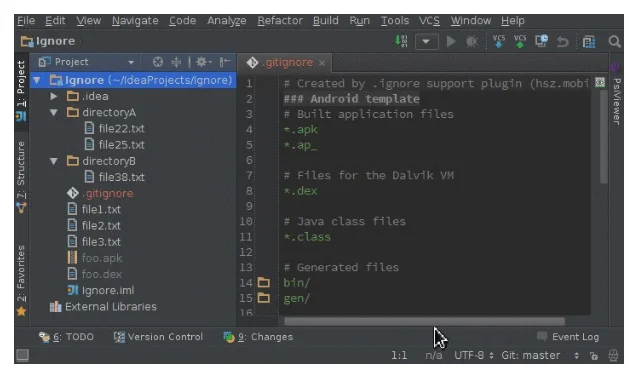
Task: Change the UTF-8 file encoding
Action: coord(473,356)
